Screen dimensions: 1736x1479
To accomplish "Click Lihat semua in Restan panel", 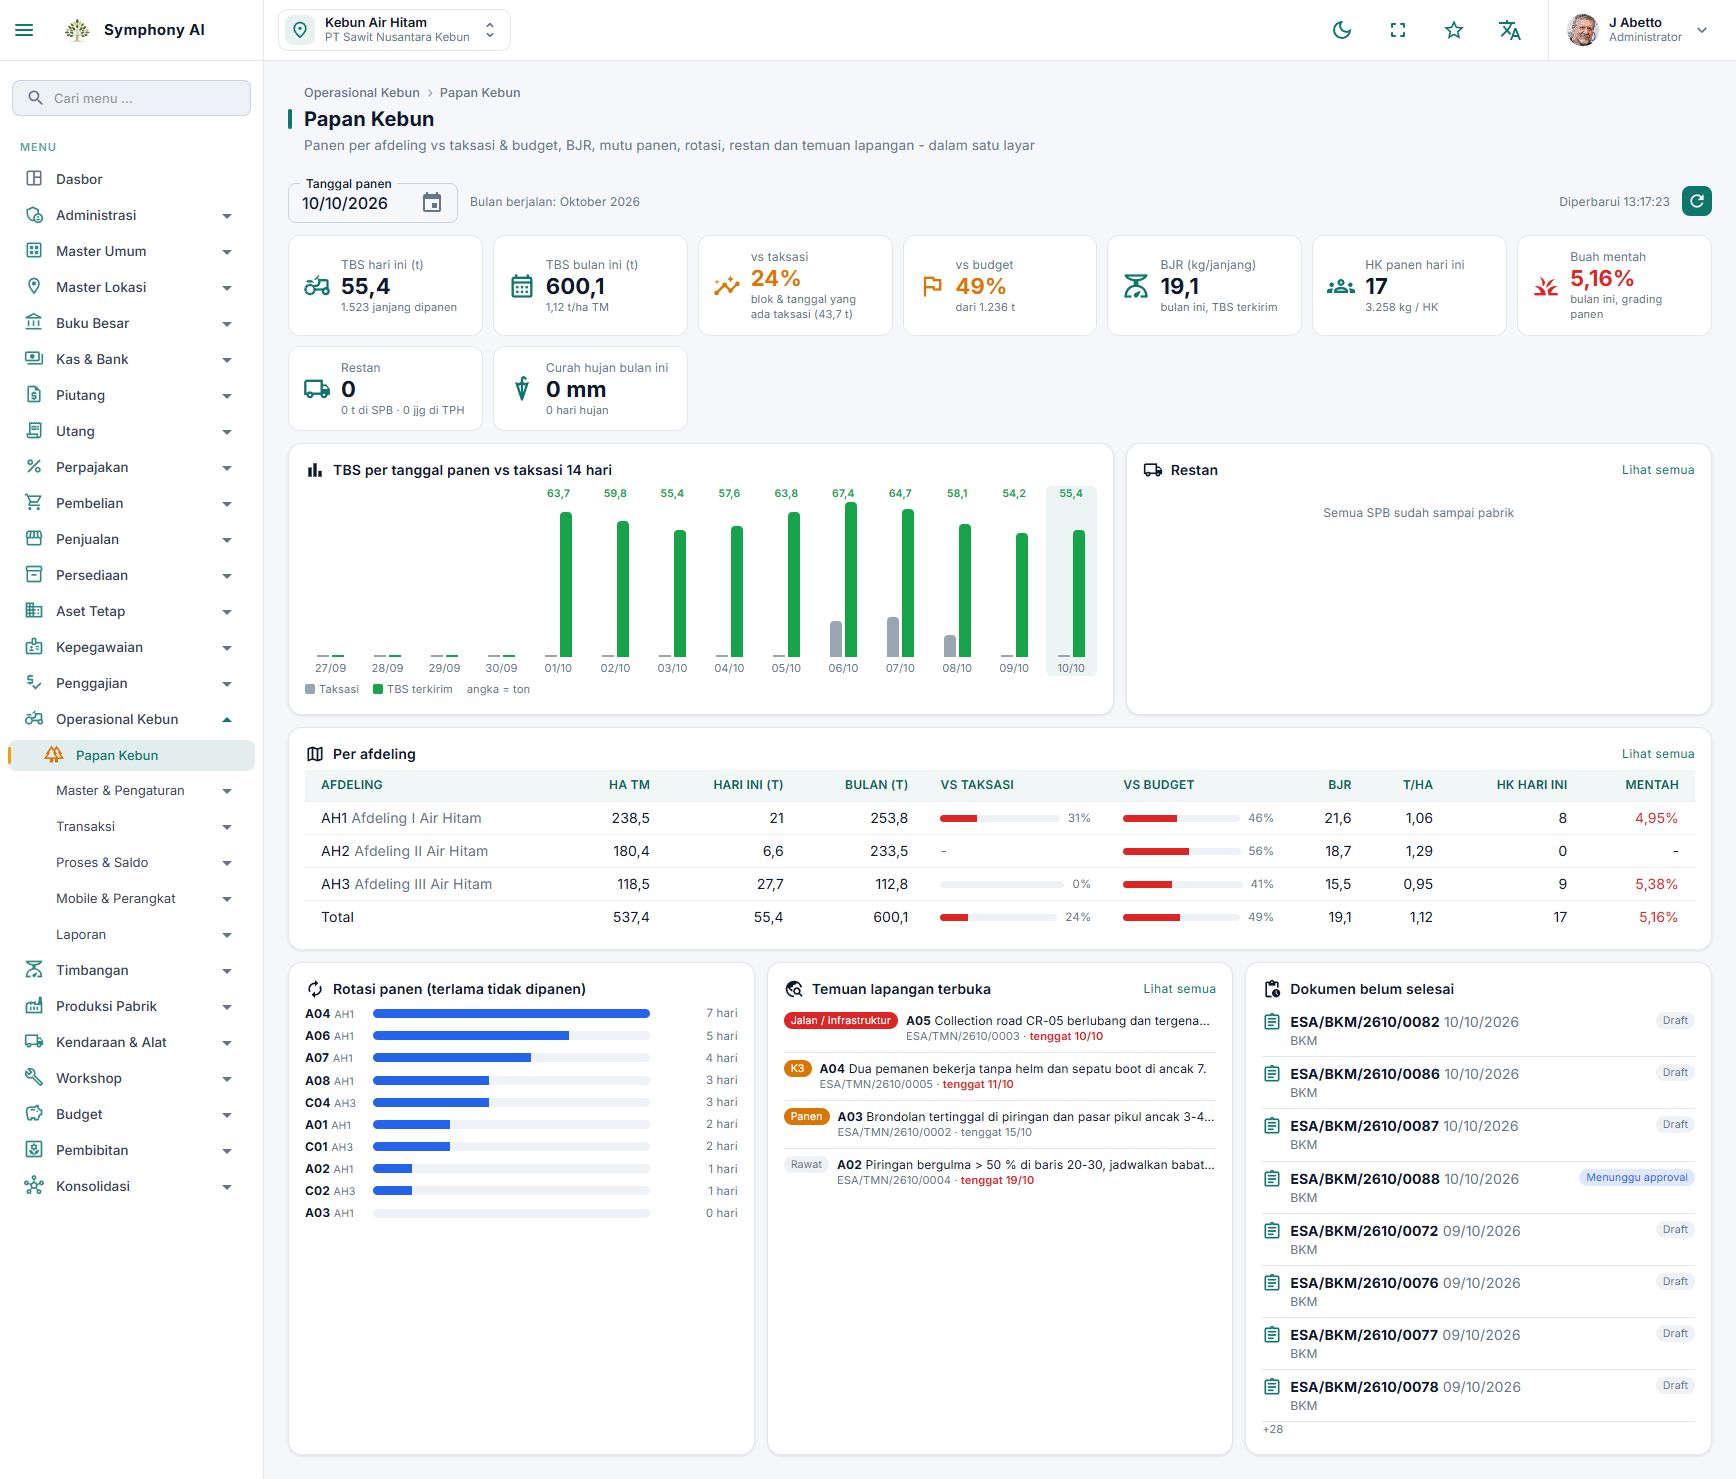I will [1658, 470].
